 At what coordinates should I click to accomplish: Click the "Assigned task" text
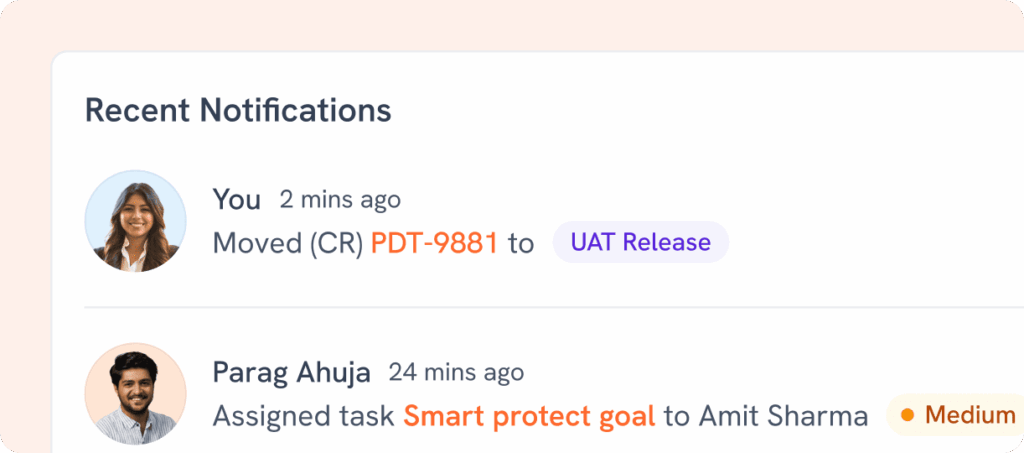[x=303, y=416]
